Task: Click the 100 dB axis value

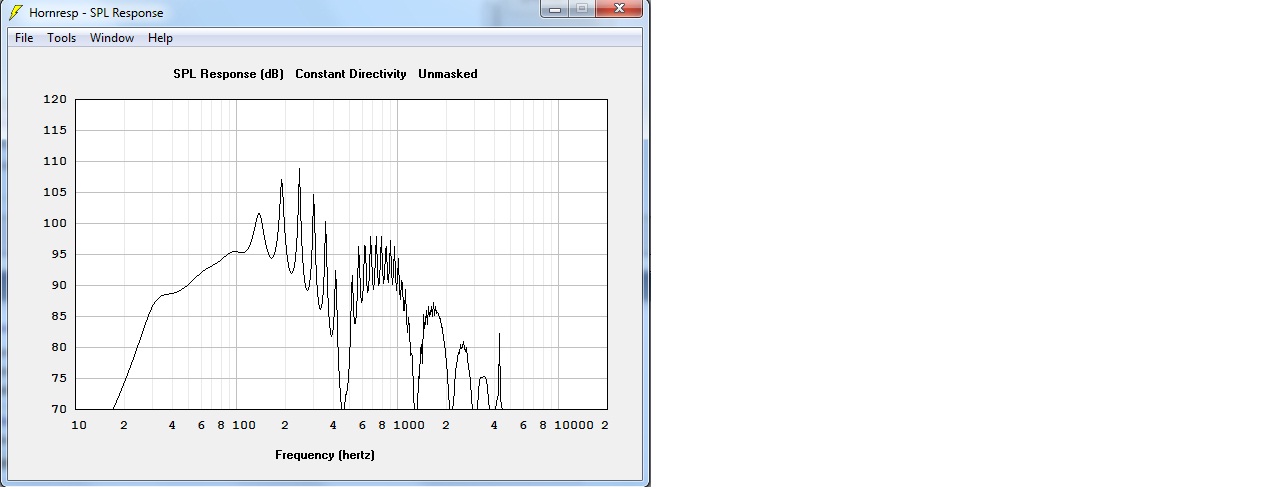Action: [x=55, y=223]
